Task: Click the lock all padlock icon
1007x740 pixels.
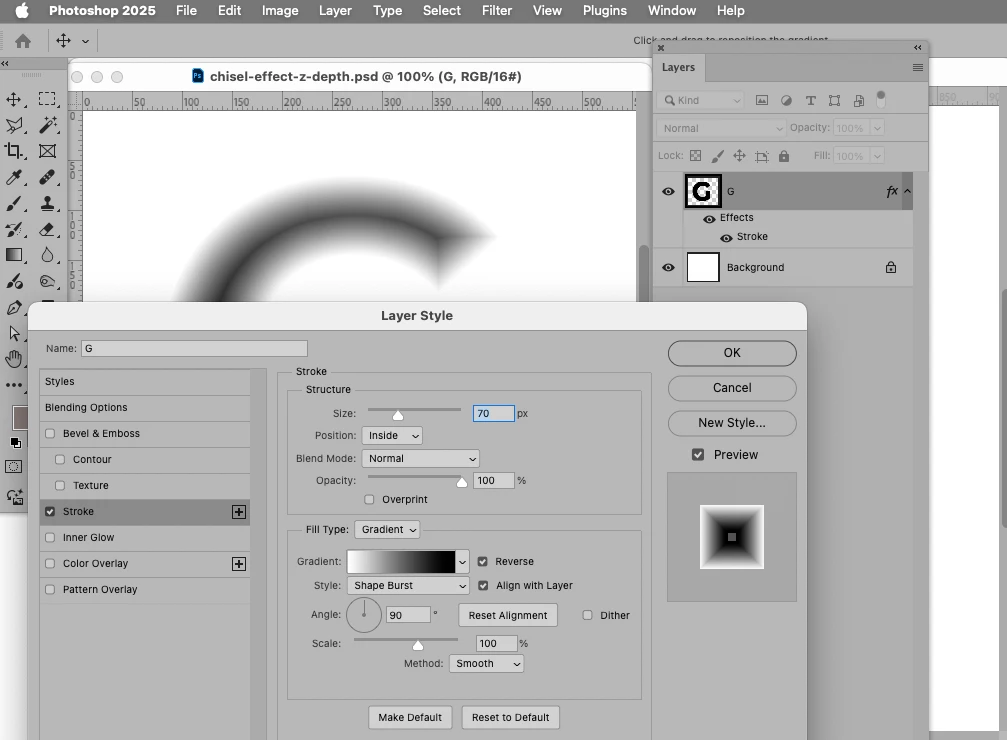Action: [784, 156]
